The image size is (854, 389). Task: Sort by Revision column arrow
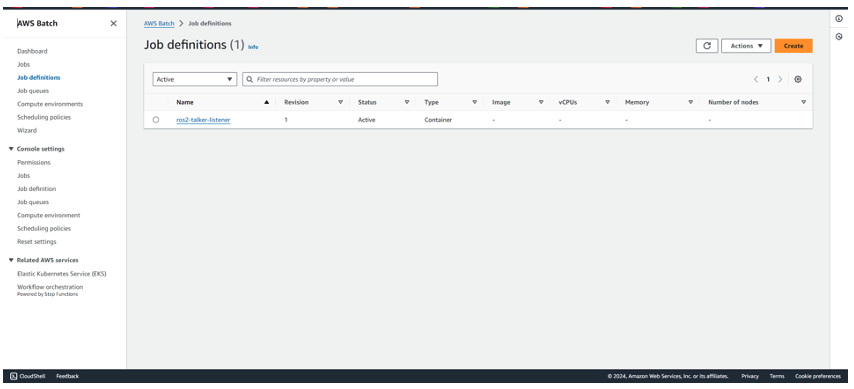click(340, 102)
